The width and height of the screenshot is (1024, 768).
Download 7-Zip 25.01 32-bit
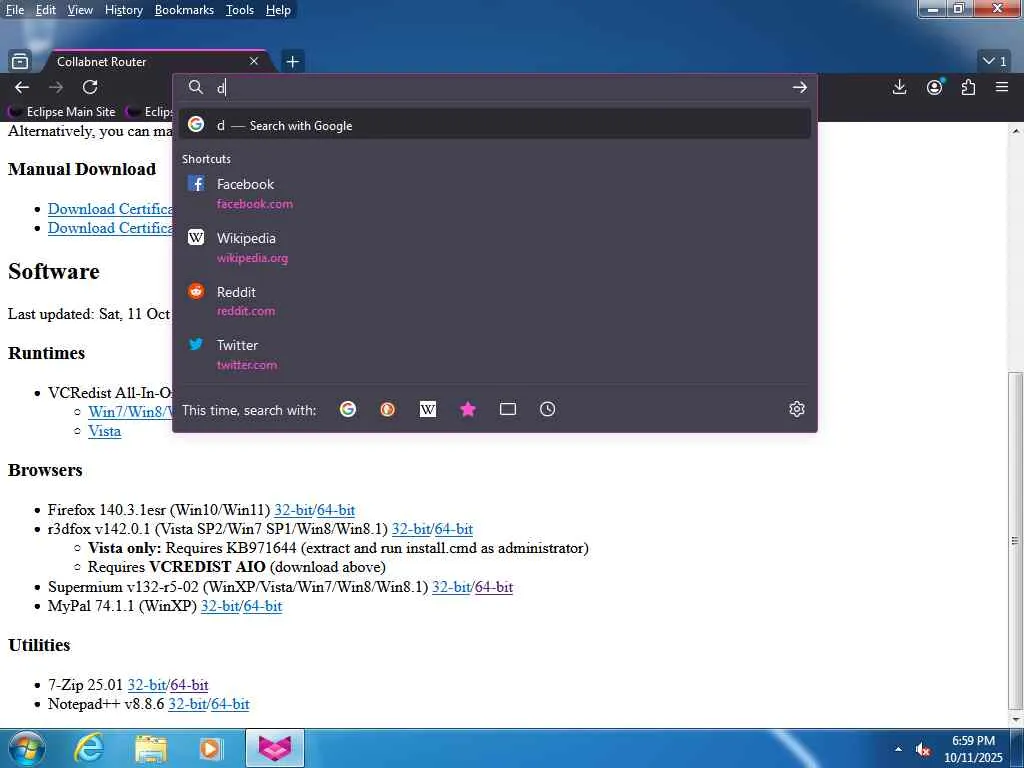147,685
